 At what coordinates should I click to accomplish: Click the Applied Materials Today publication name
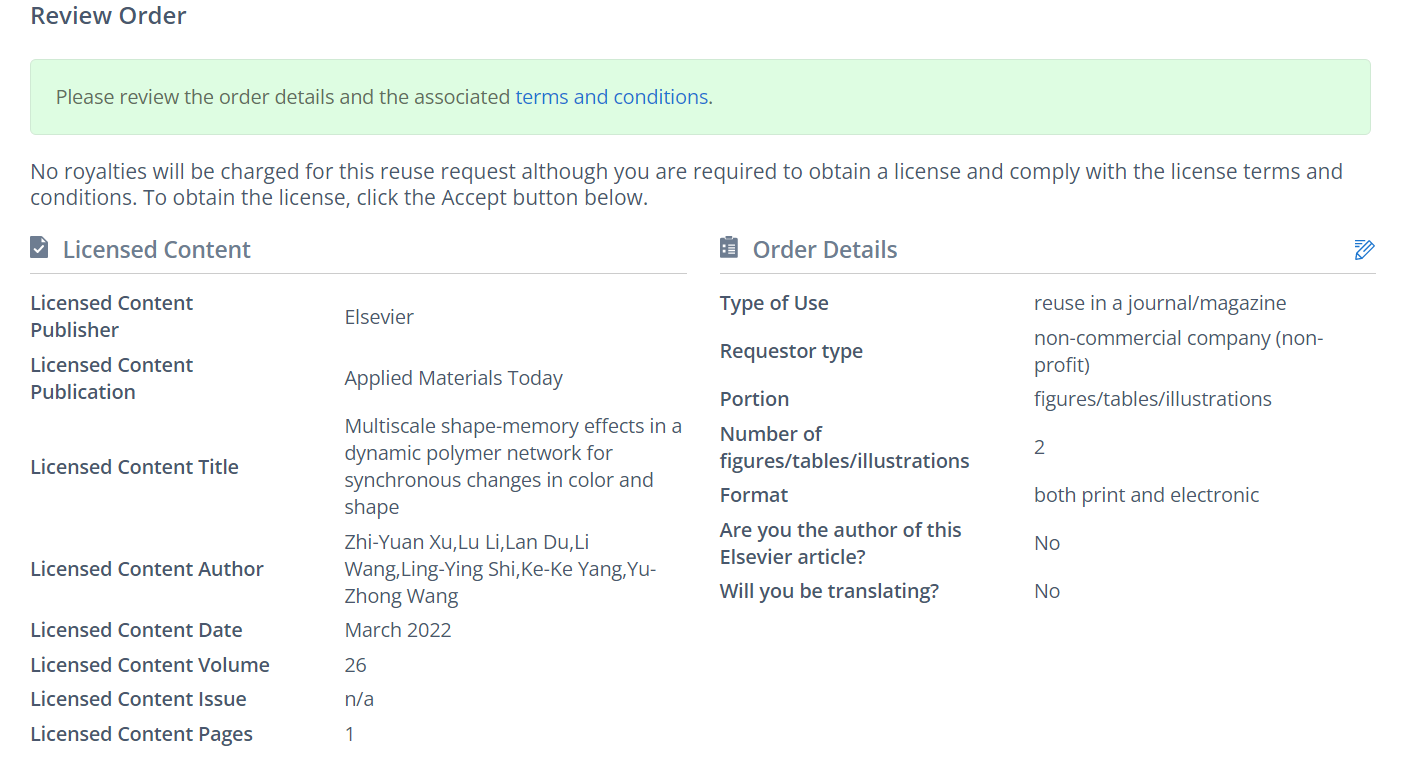(453, 378)
